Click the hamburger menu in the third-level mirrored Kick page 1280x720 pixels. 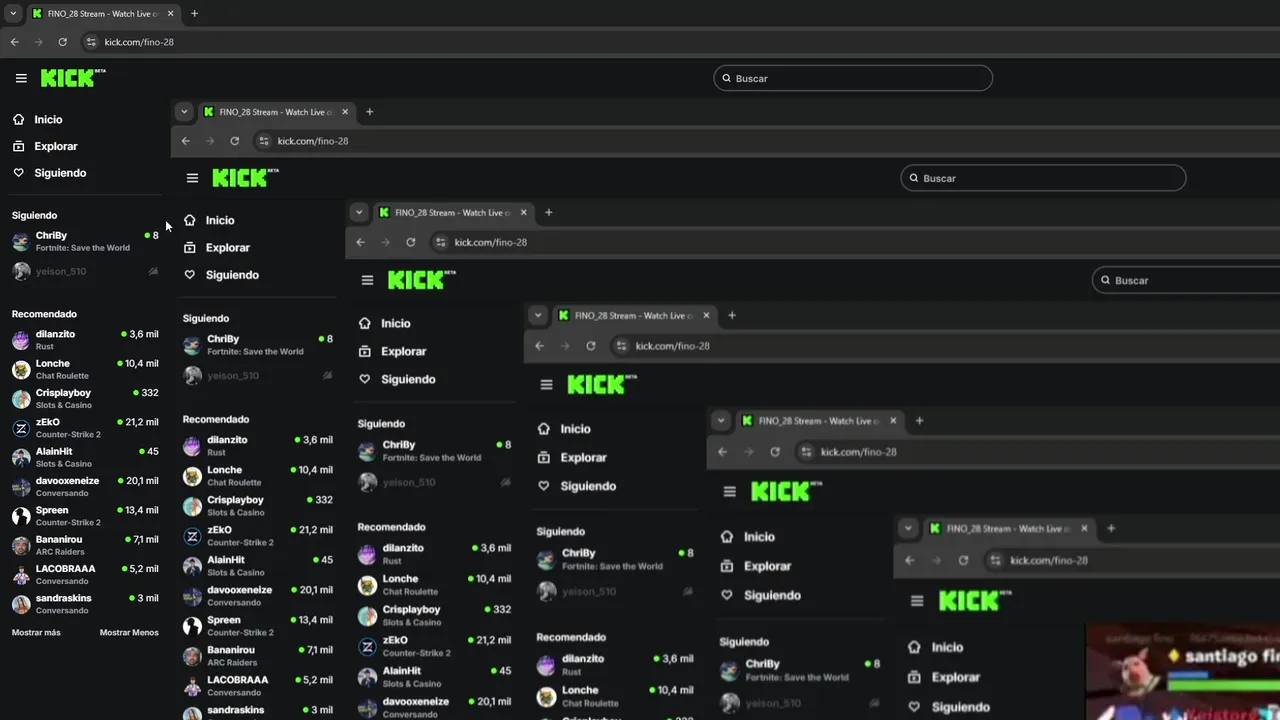tap(367, 280)
